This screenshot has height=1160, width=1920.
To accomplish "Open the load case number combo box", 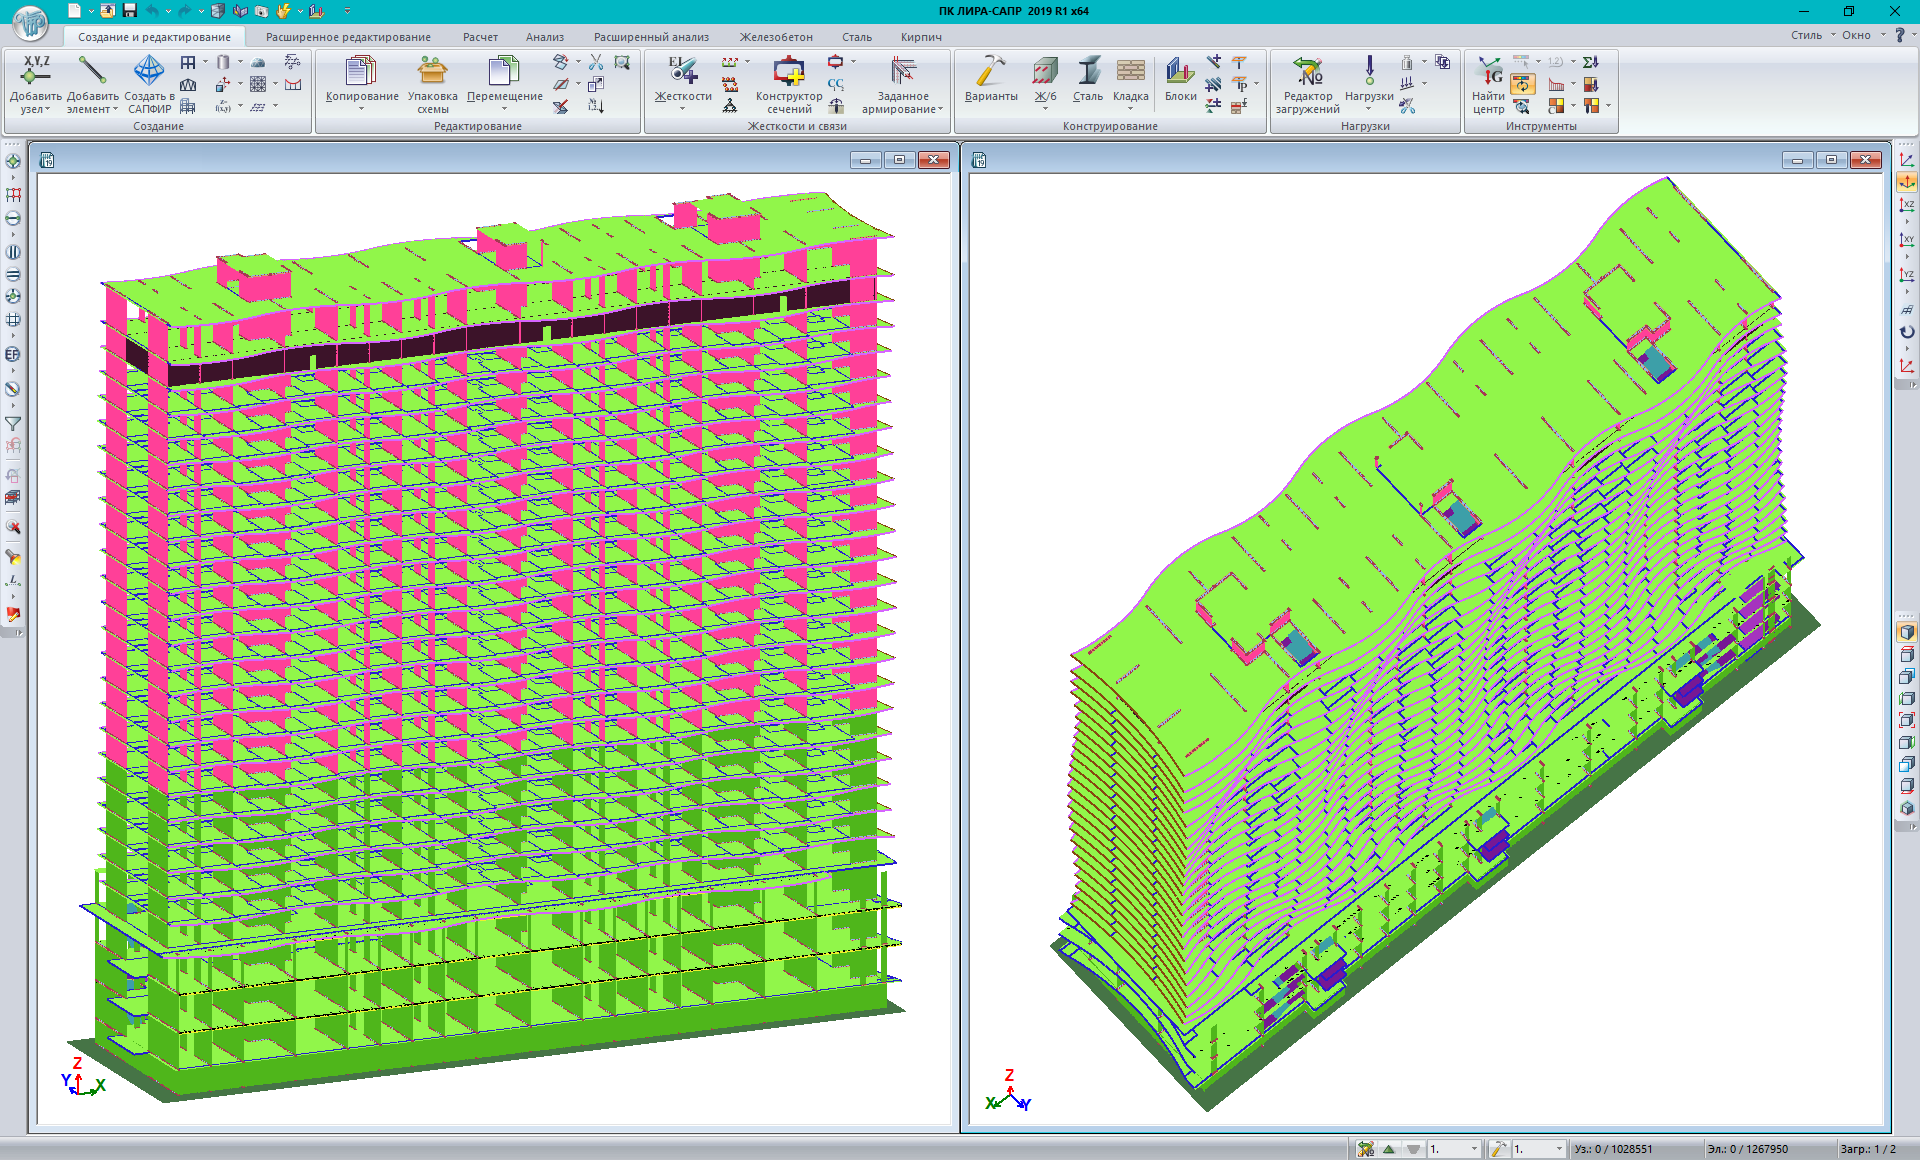I will pyautogui.click(x=1455, y=1149).
